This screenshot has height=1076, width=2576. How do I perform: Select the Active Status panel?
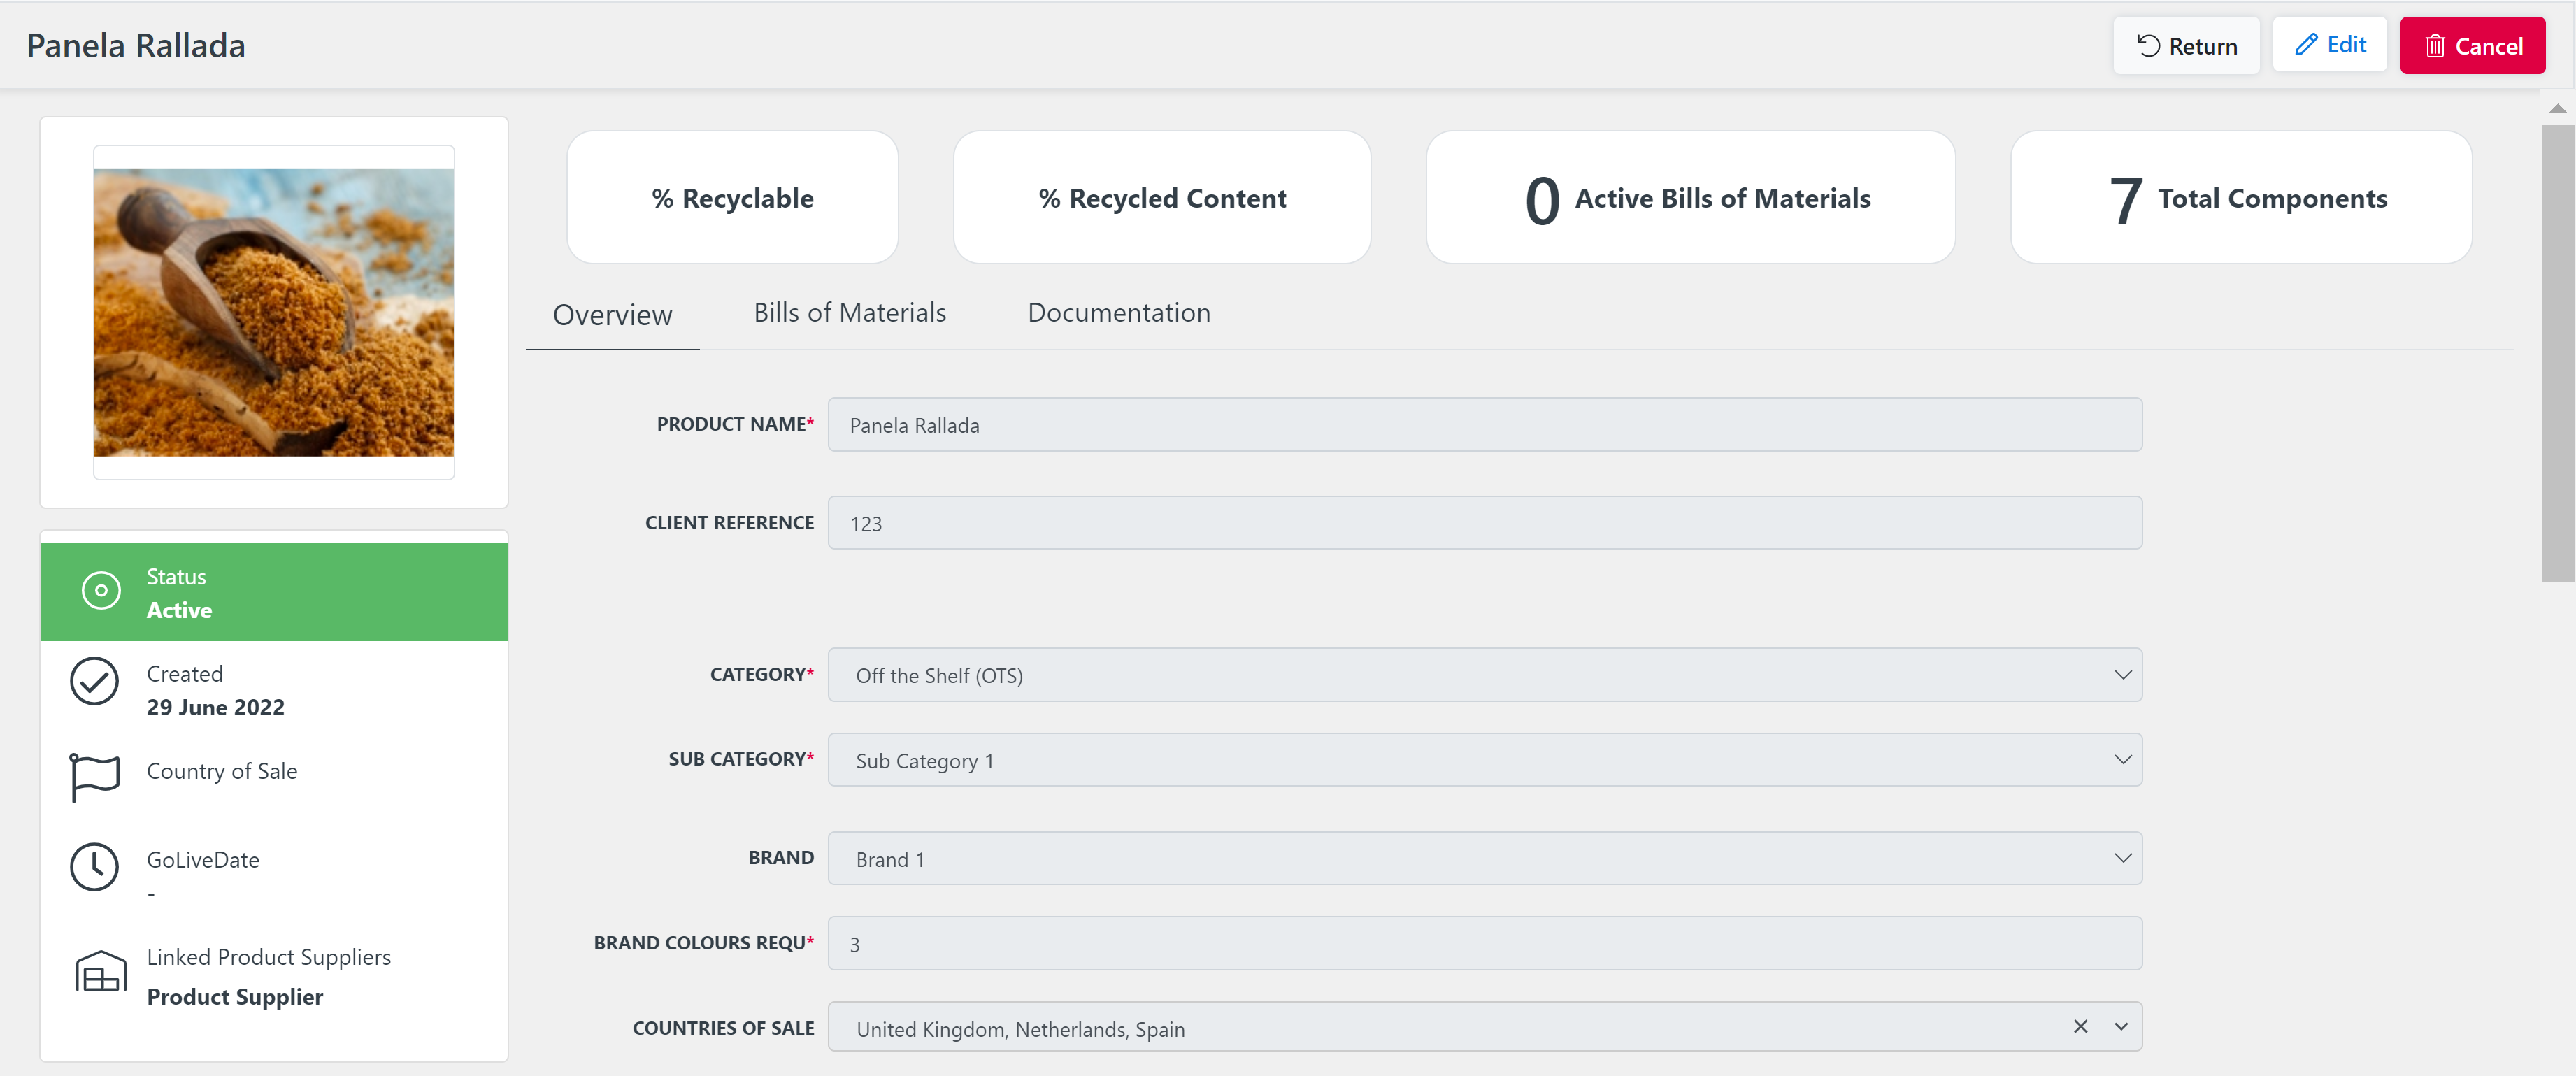coord(275,591)
